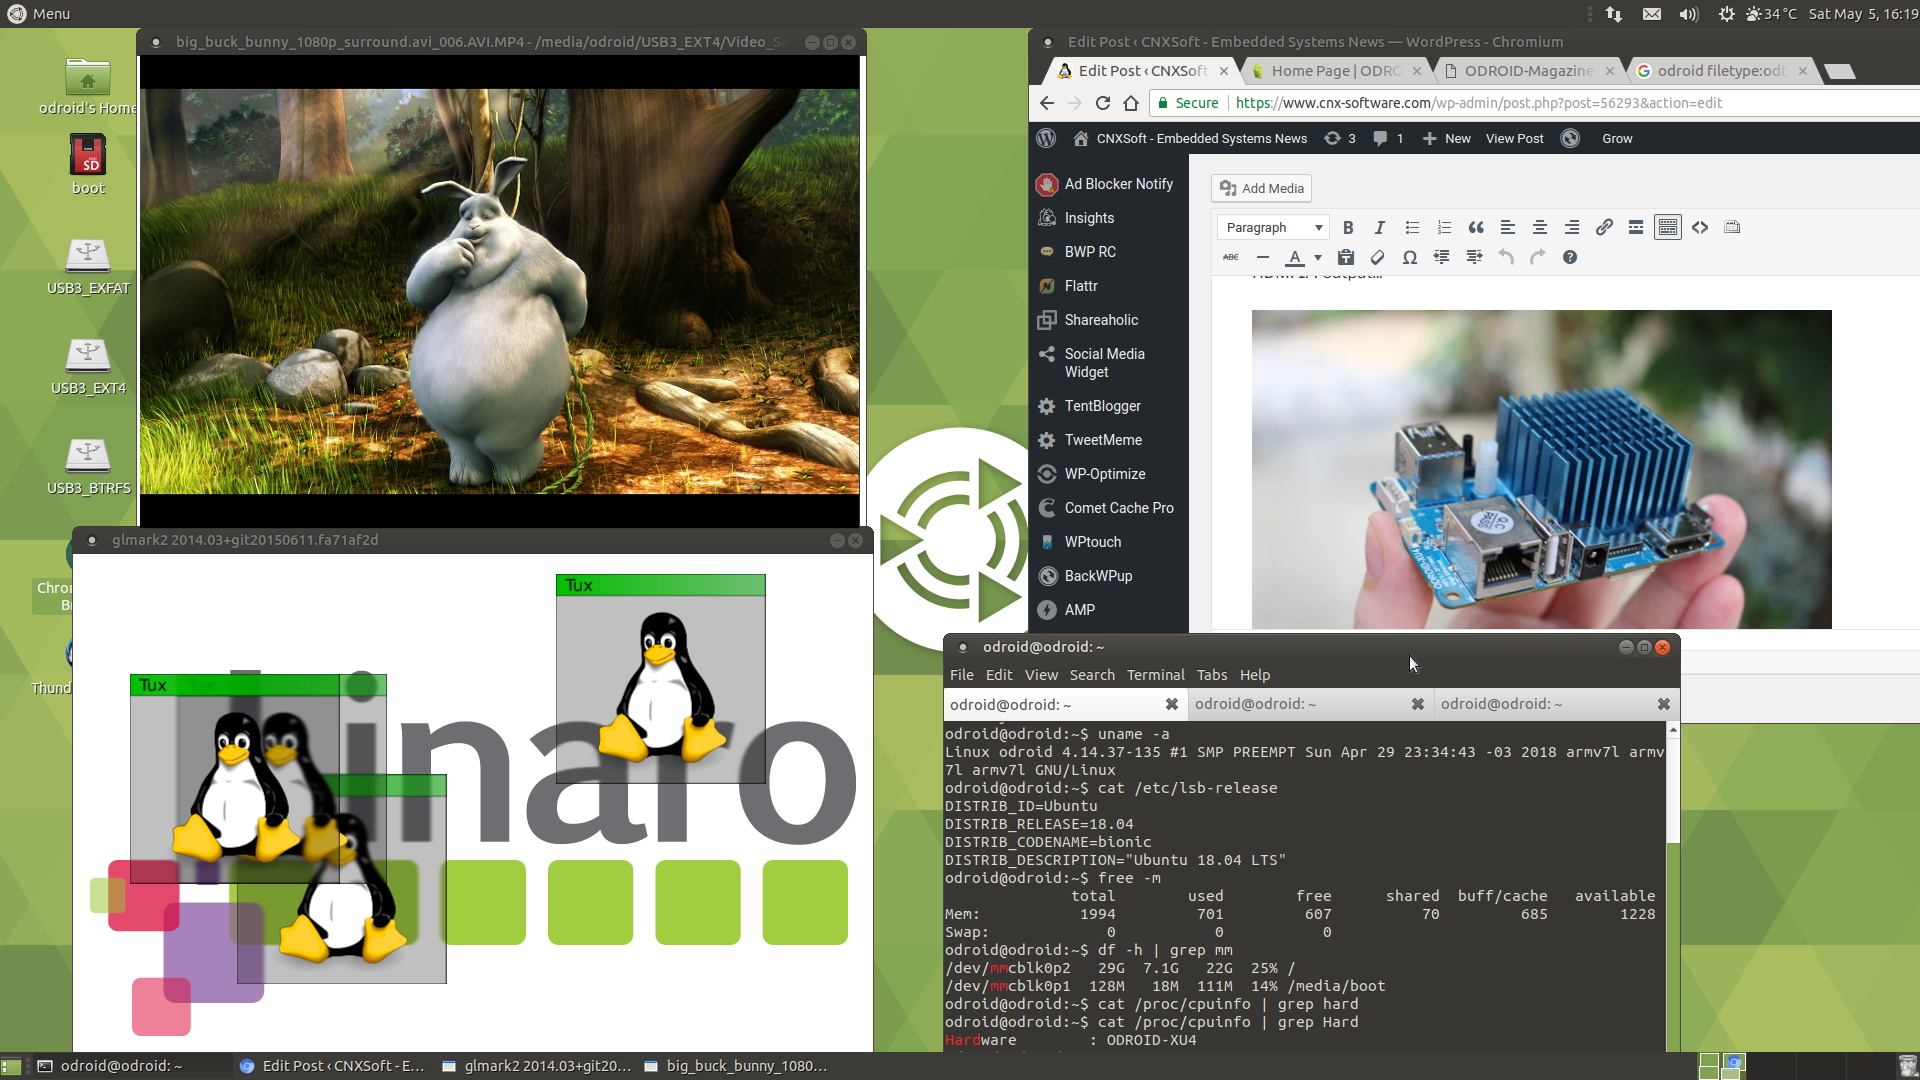Insert or edit link icon

[x=1604, y=228]
